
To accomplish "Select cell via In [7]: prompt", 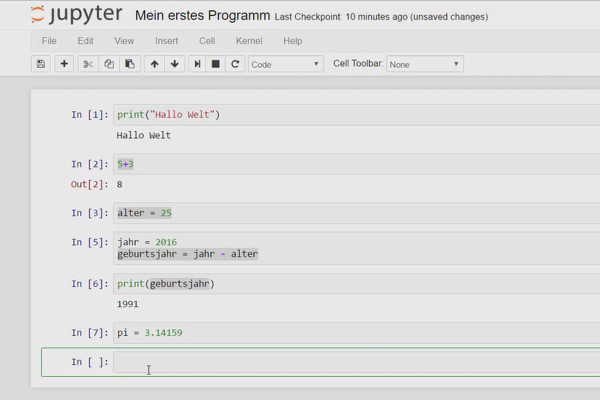I will coord(90,333).
